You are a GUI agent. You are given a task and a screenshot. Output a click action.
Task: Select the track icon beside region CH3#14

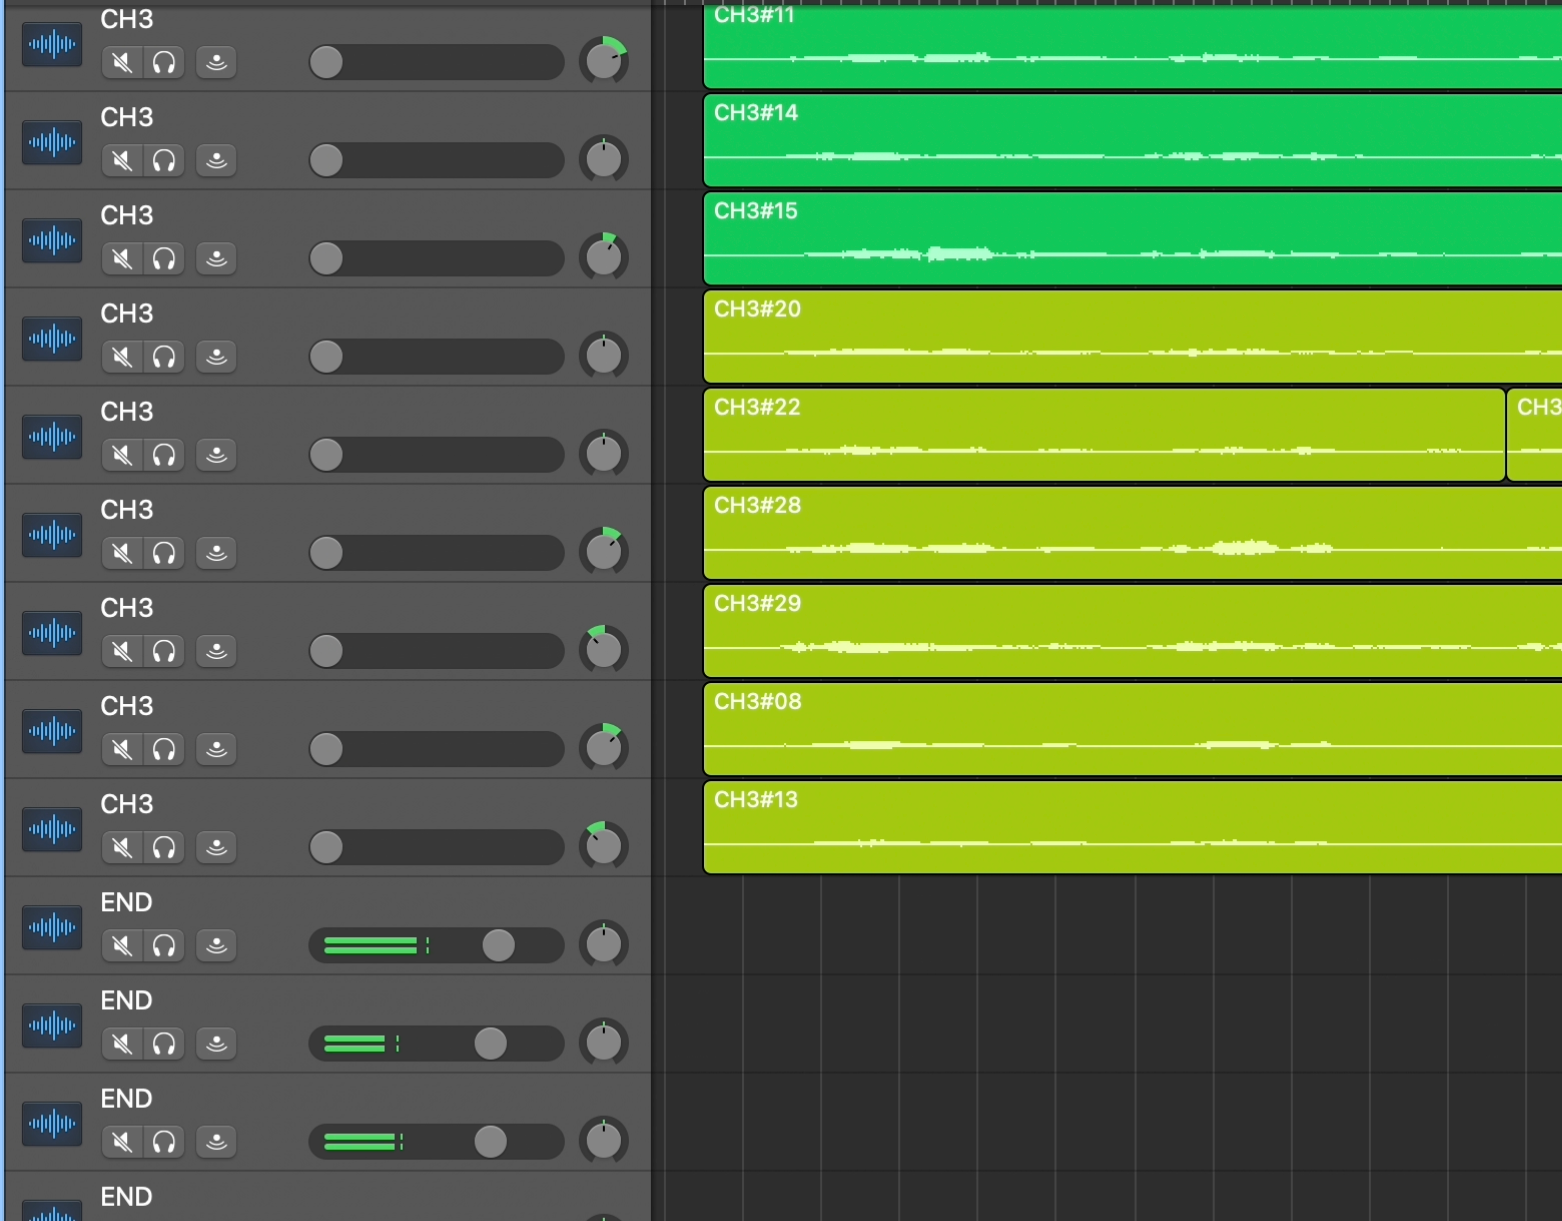[52, 143]
